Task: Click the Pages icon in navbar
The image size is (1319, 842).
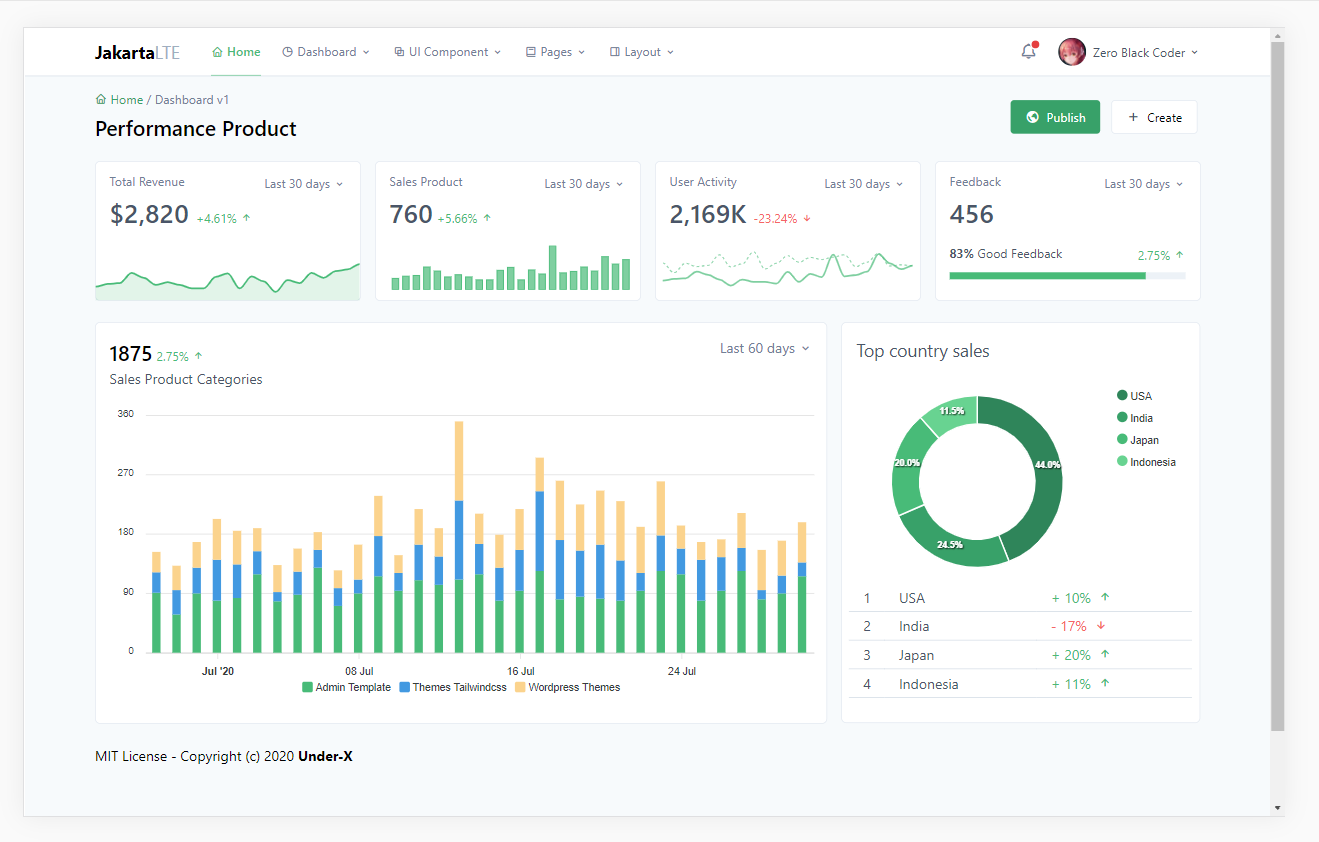Action: pyautogui.click(x=531, y=52)
